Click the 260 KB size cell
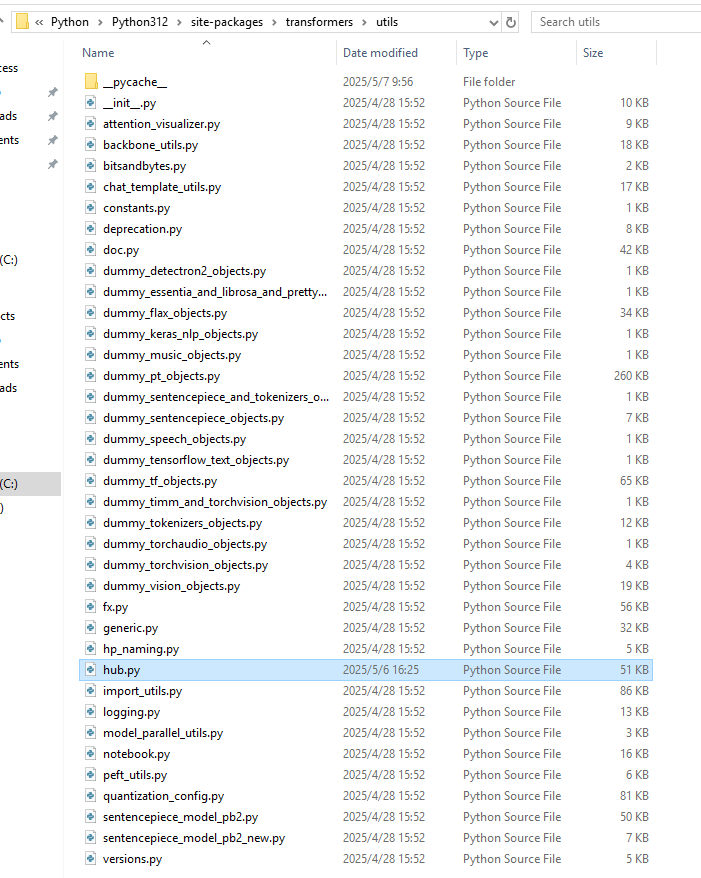This screenshot has height=878, width=701. pyautogui.click(x=631, y=376)
